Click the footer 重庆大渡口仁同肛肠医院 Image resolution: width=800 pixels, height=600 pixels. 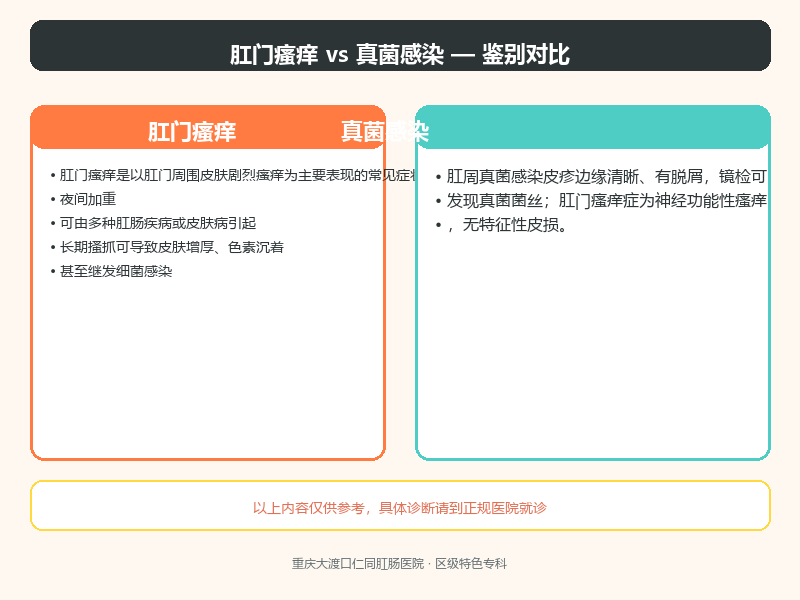click(x=358, y=564)
